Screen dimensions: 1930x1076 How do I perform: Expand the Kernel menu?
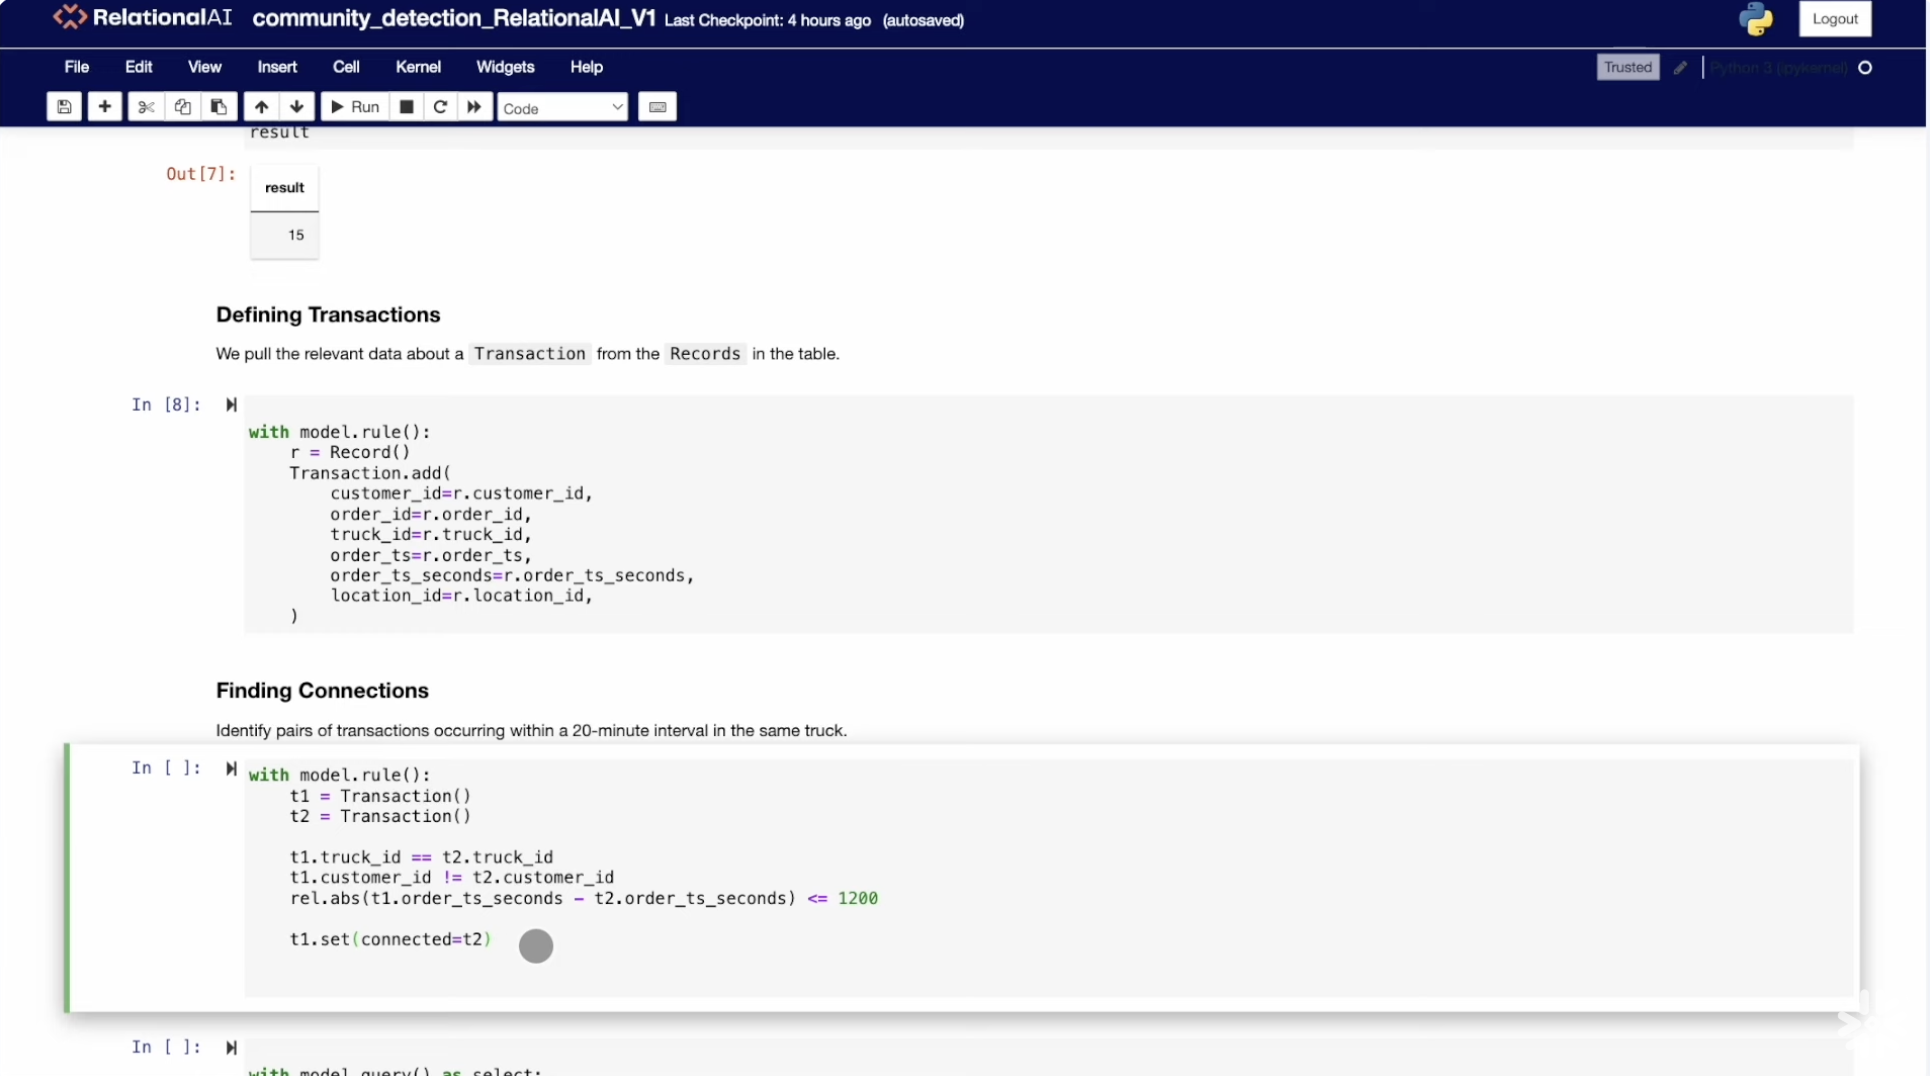coord(418,67)
